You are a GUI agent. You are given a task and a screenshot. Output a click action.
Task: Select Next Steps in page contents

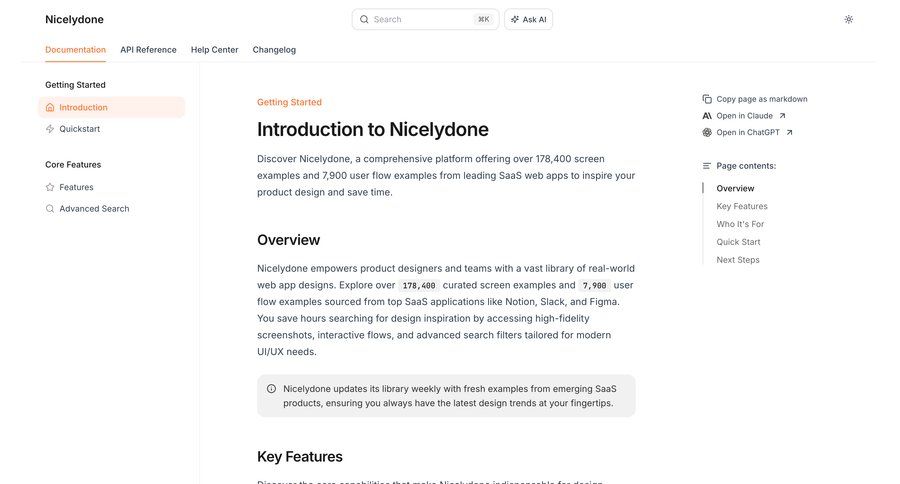738,260
